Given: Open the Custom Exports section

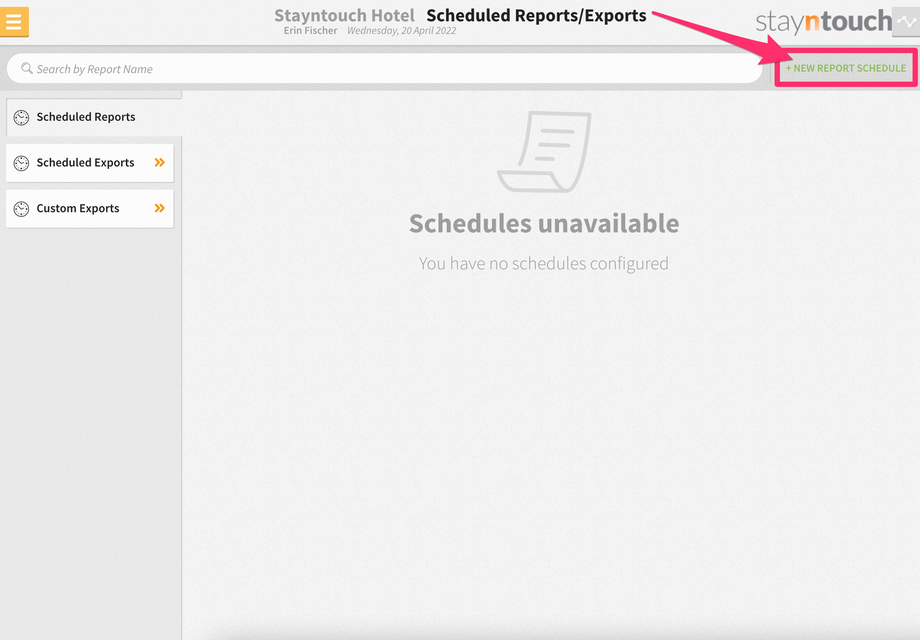Looking at the screenshot, I should point(90,209).
